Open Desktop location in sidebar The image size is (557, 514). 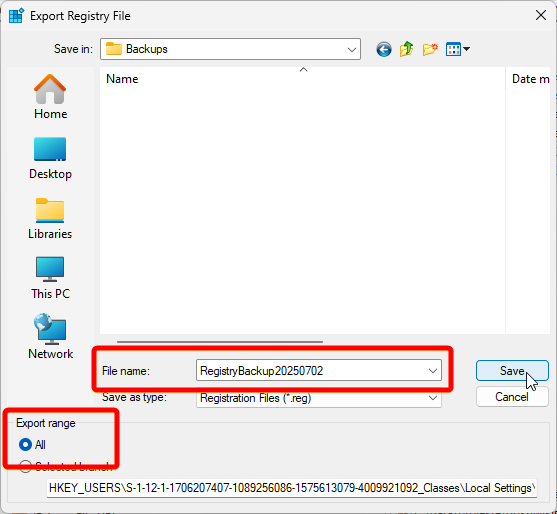tap(50, 158)
